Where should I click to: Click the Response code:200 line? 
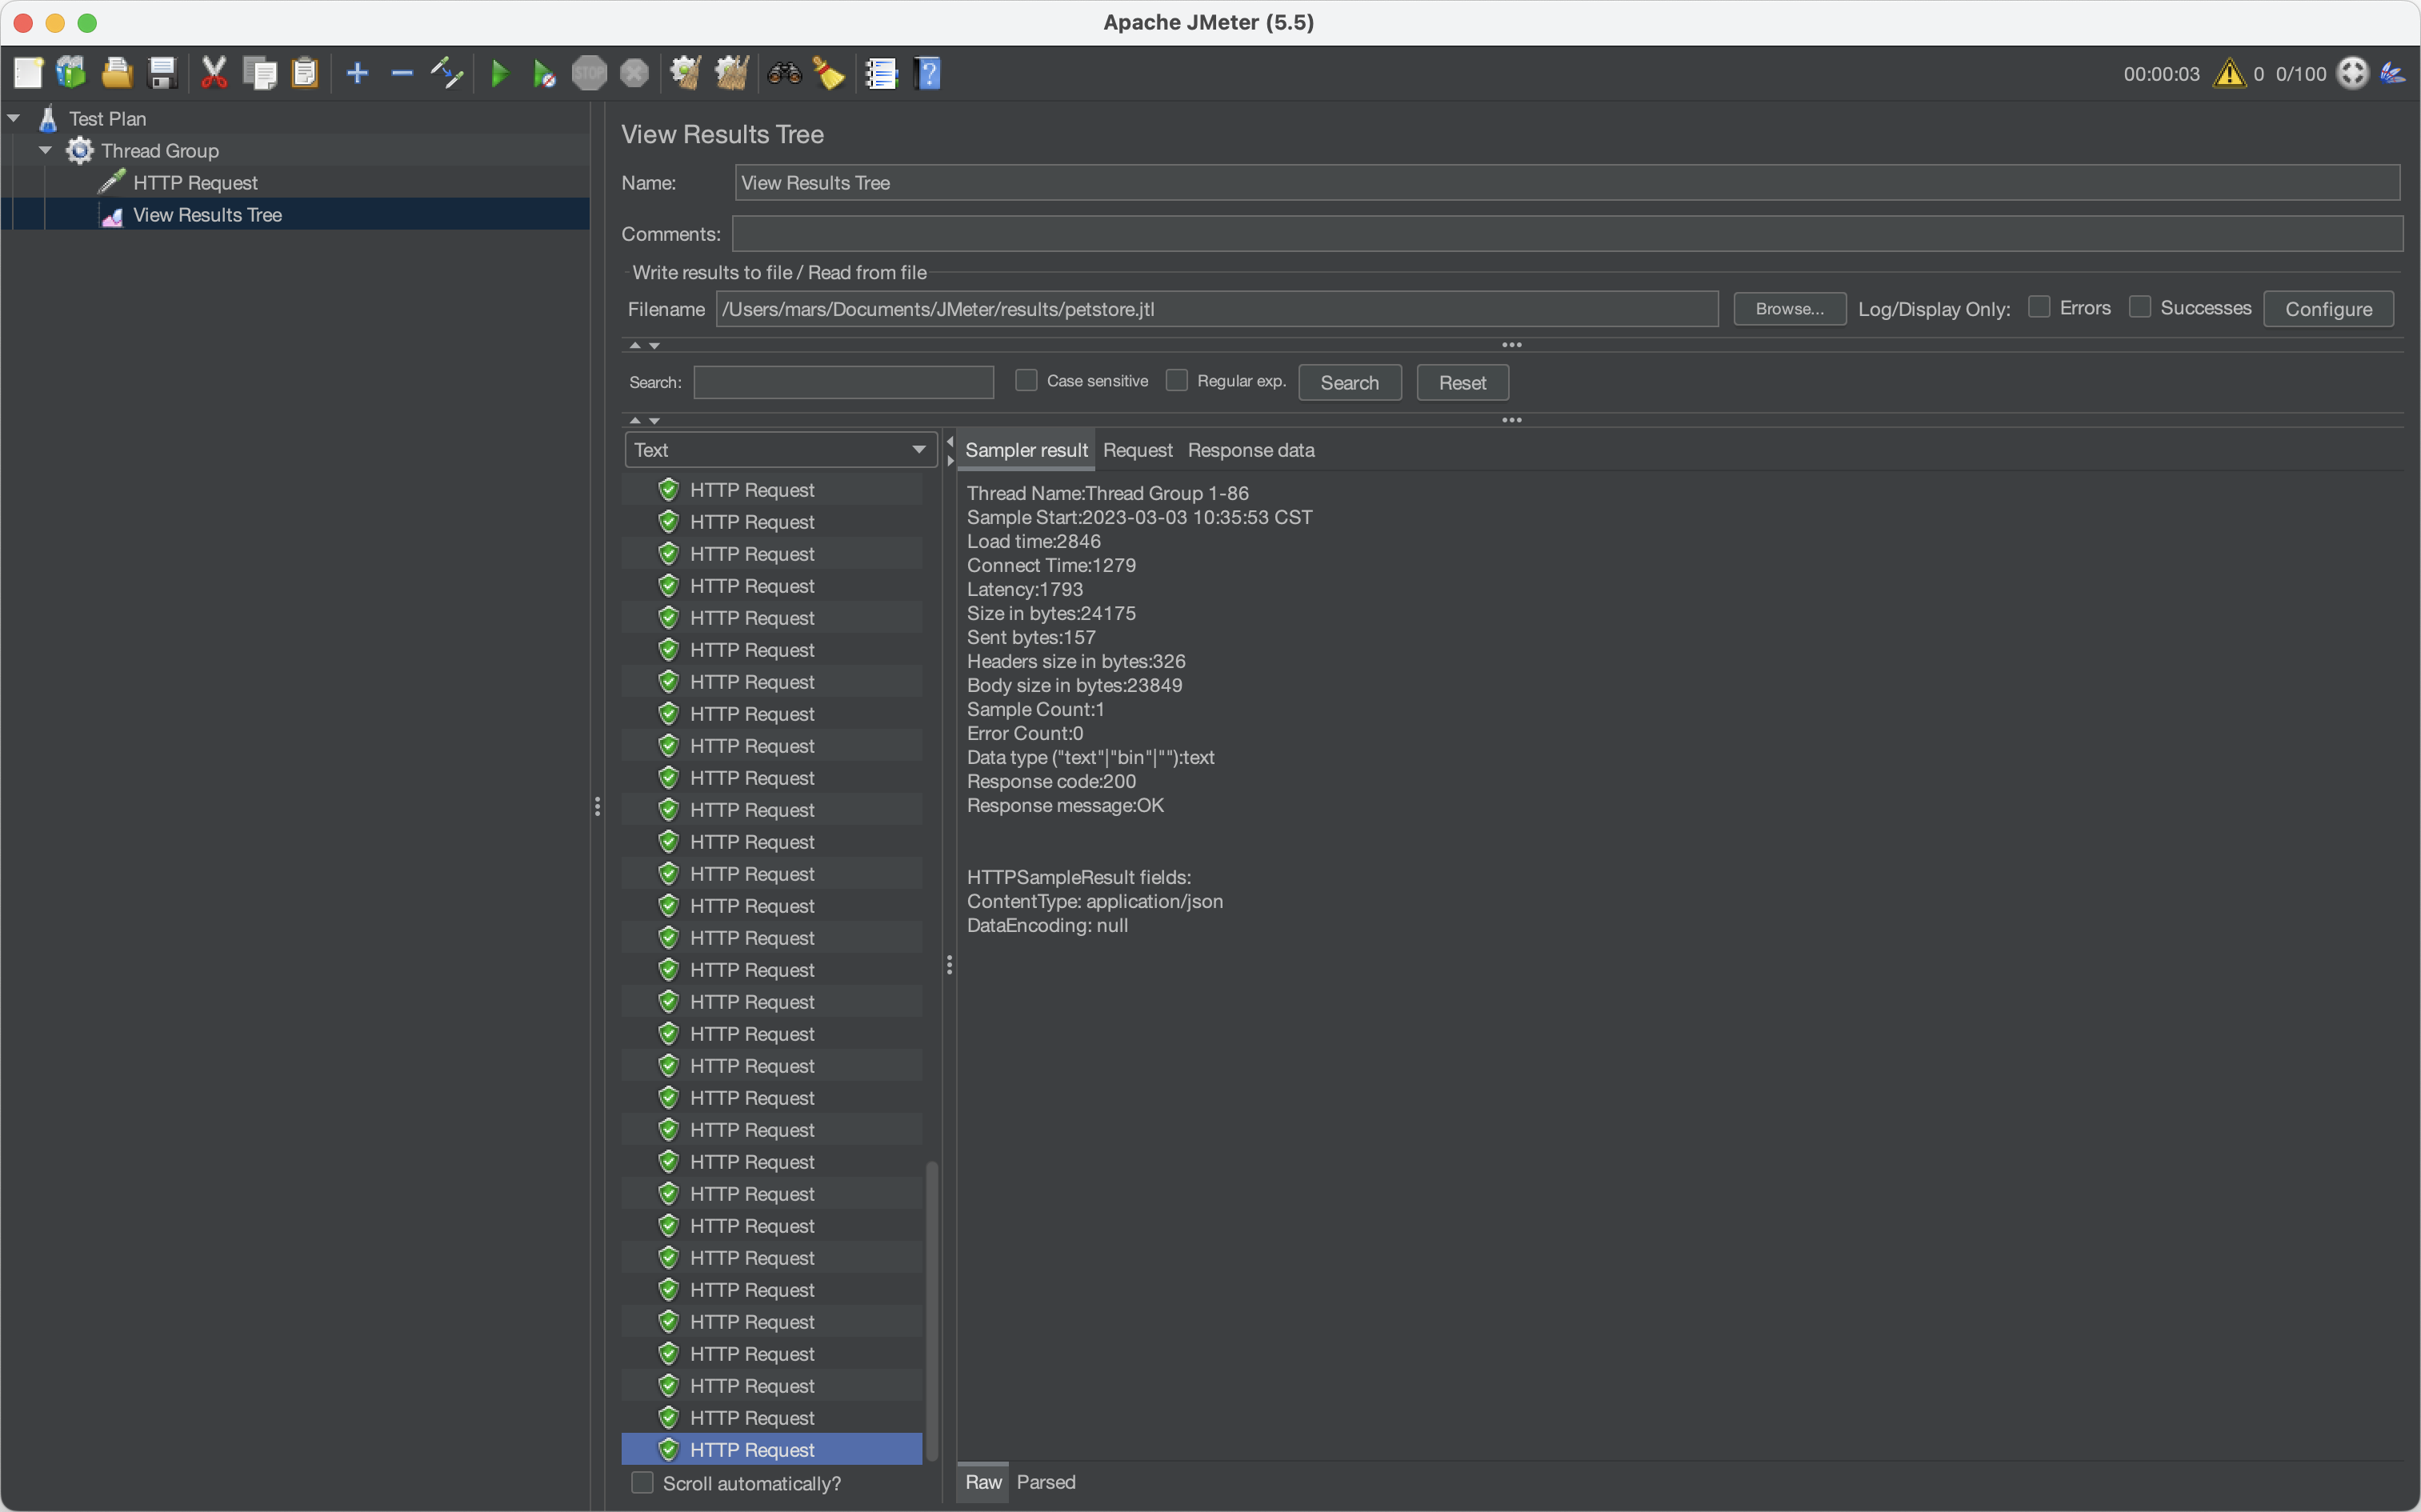click(1051, 782)
